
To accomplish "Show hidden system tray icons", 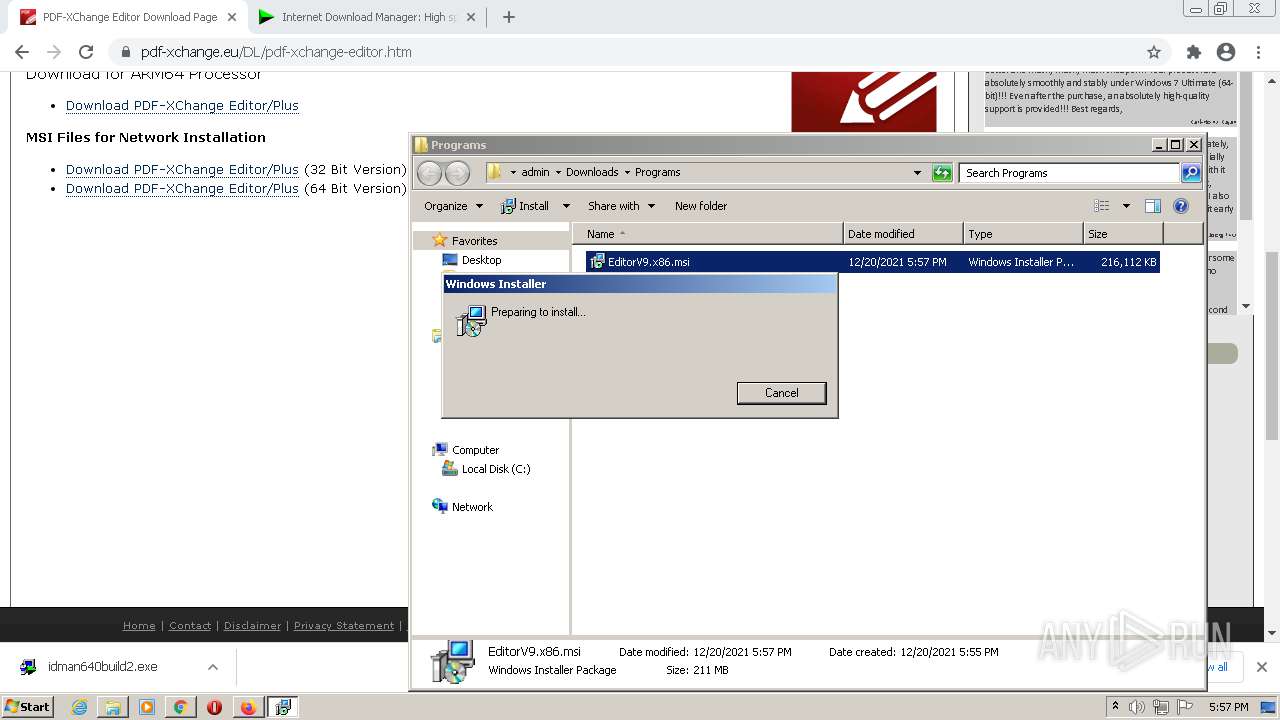I will (x=1115, y=706).
